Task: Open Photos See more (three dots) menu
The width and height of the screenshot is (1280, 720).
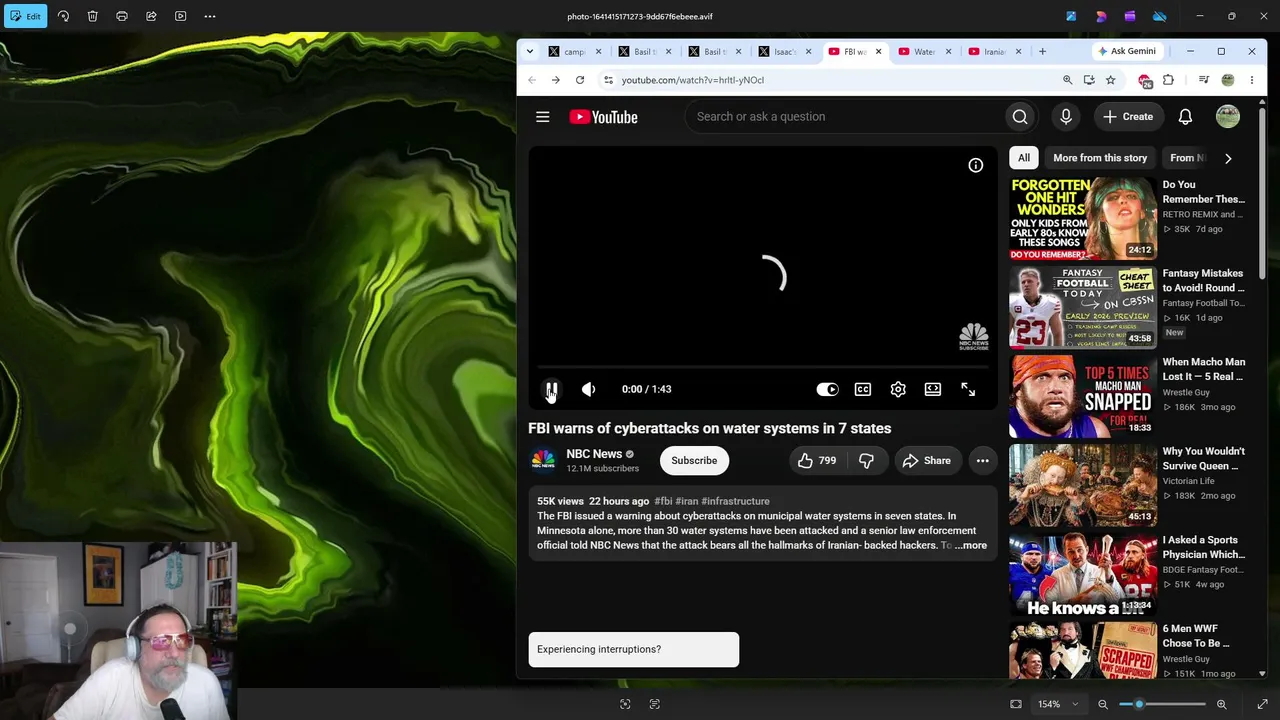Action: coord(210,16)
